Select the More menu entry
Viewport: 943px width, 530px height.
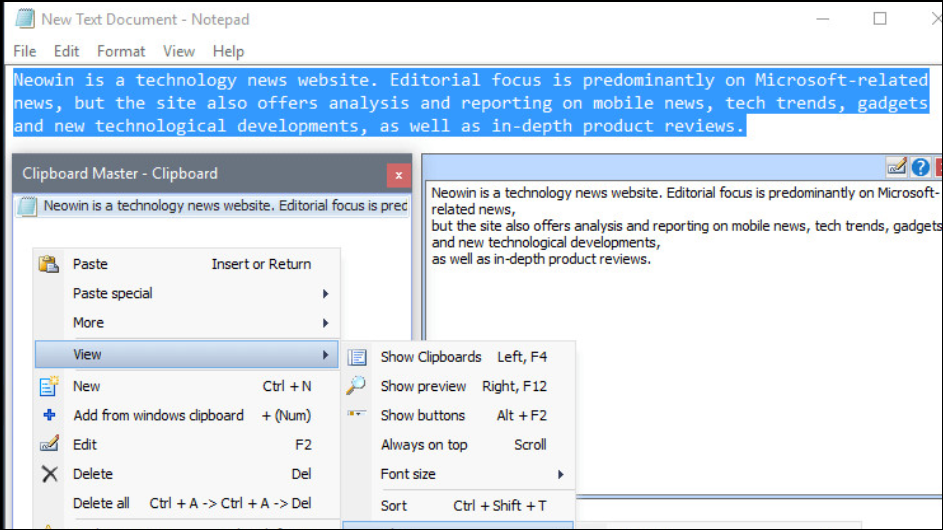pos(187,323)
